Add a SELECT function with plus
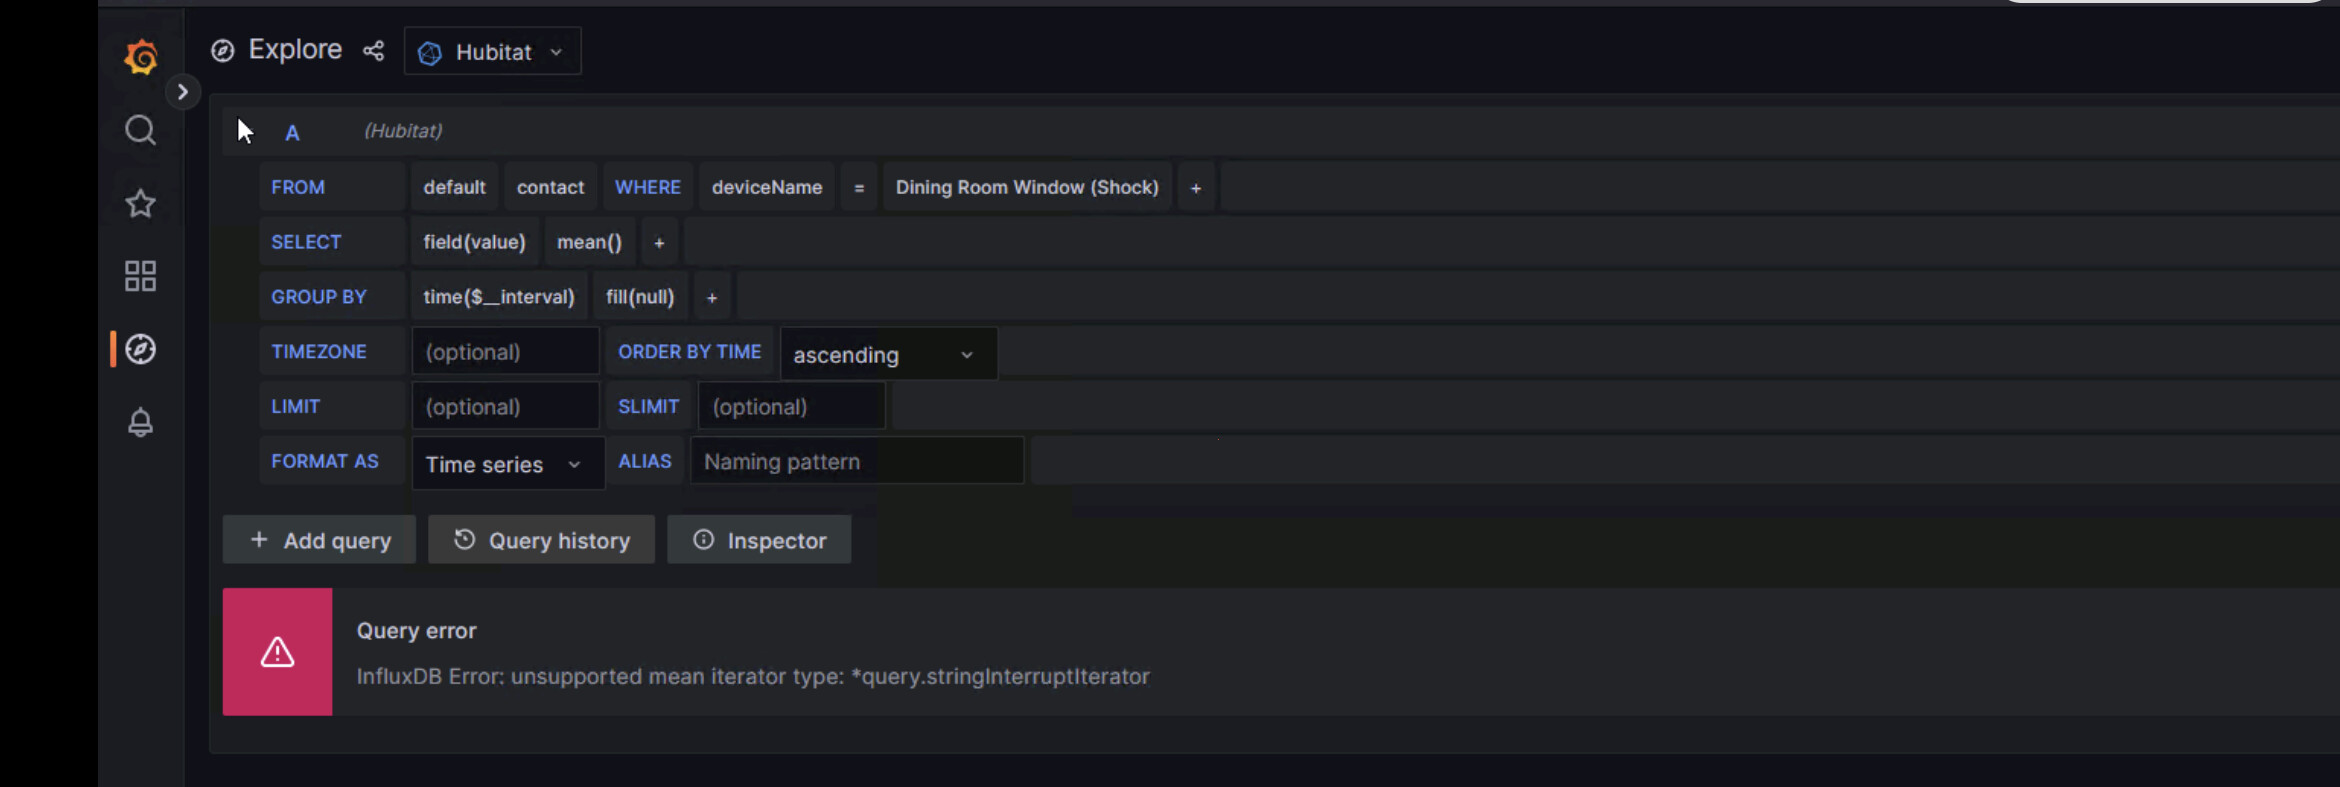This screenshot has width=2340, height=787. [659, 243]
